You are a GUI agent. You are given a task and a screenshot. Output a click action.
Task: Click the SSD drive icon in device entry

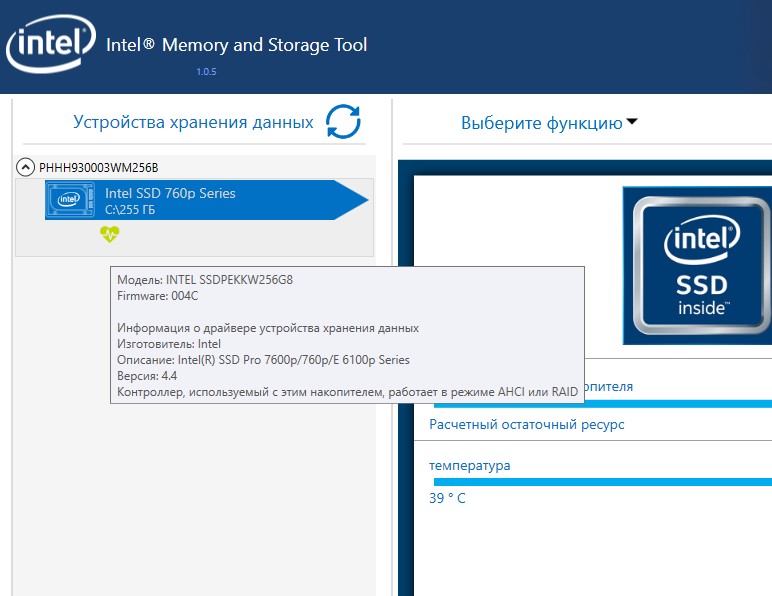point(70,200)
